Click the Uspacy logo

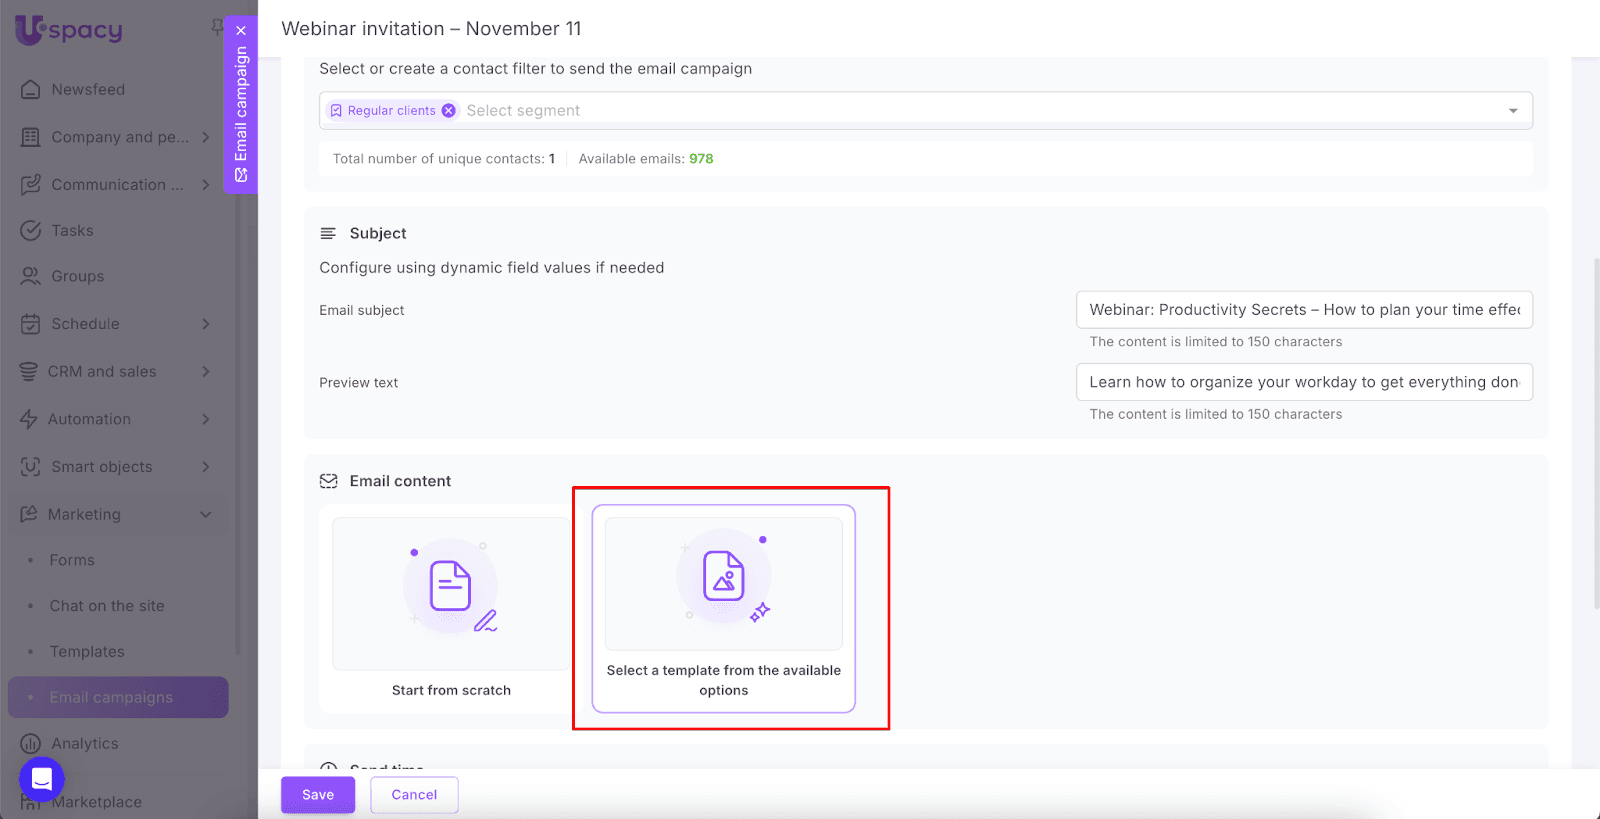69,30
